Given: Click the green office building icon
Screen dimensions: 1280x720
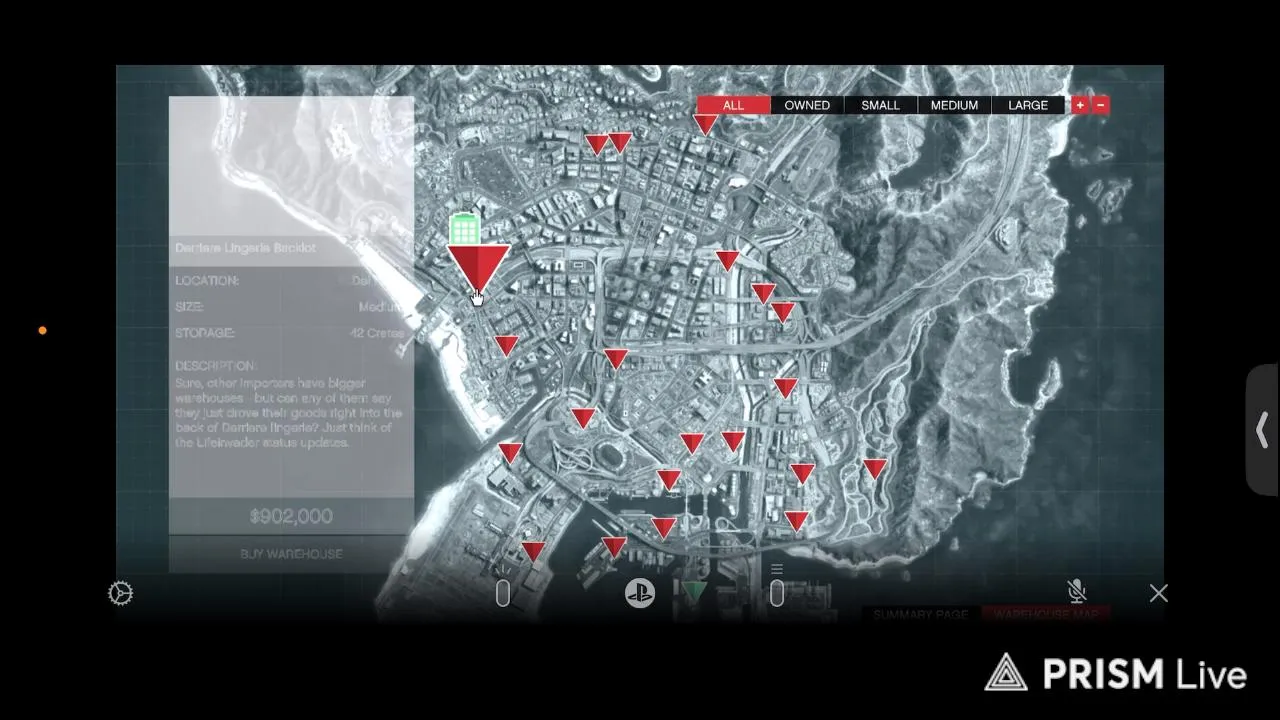Looking at the screenshot, I should point(465,229).
